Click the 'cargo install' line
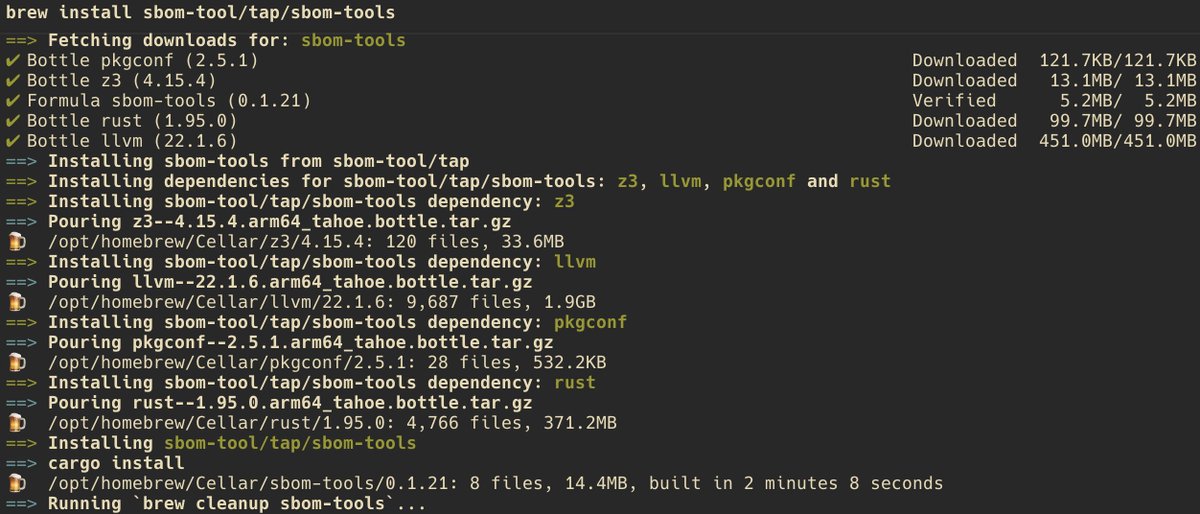This screenshot has height=514, width=1200. (x=95, y=463)
